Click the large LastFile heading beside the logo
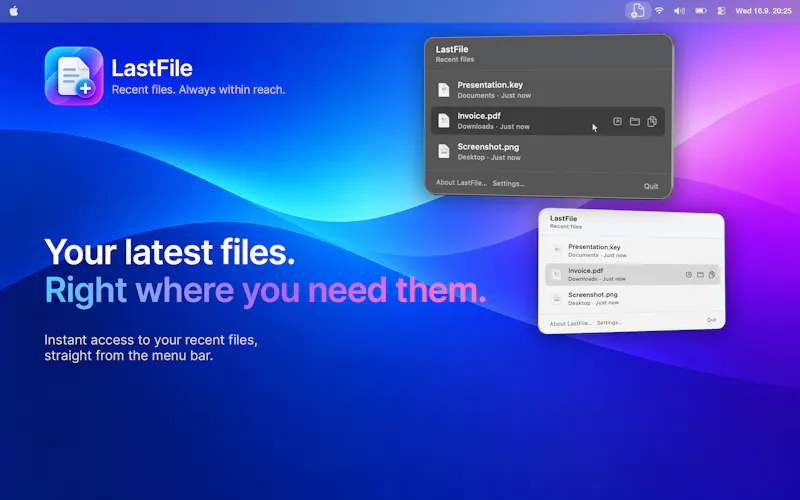 152,68
